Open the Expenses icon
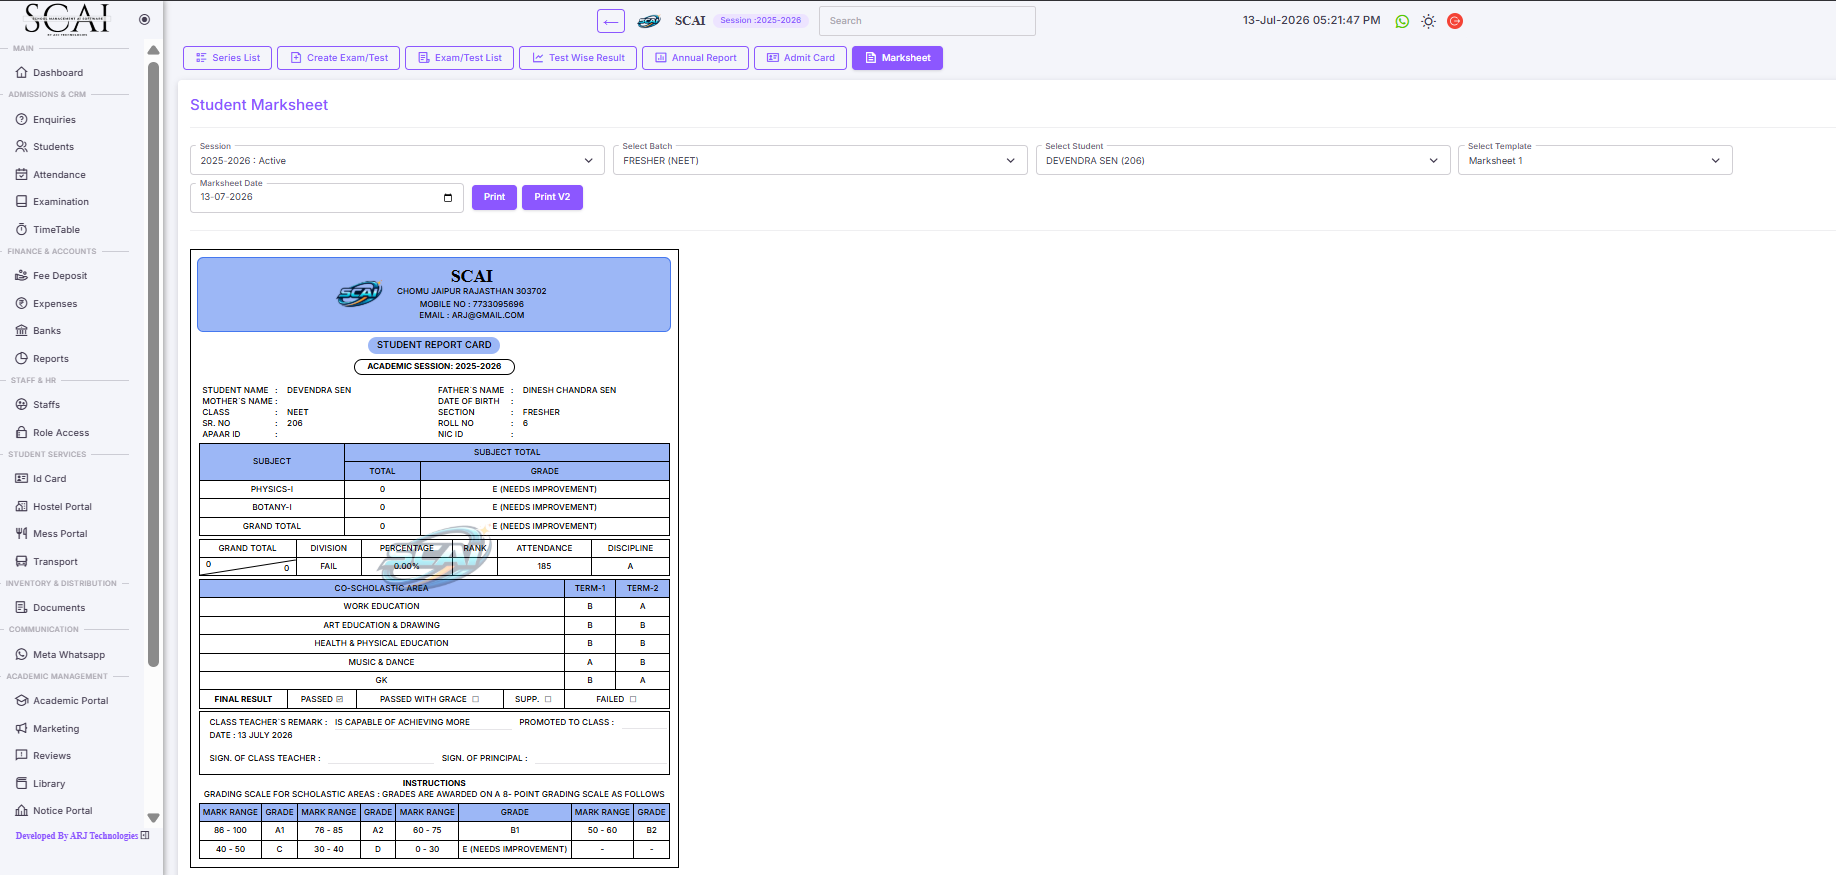 click(22, 303)
